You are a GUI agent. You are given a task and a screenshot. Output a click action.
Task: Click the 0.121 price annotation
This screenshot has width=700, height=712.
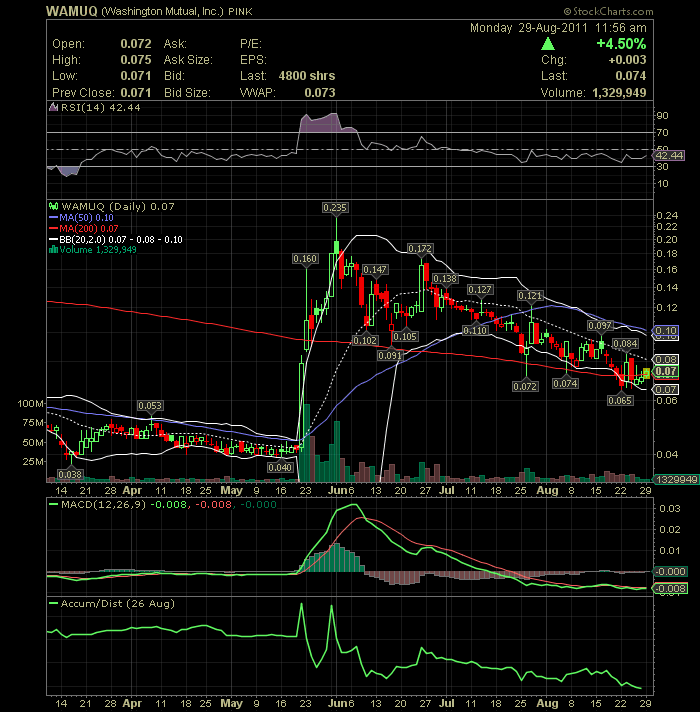coord(530,296)
